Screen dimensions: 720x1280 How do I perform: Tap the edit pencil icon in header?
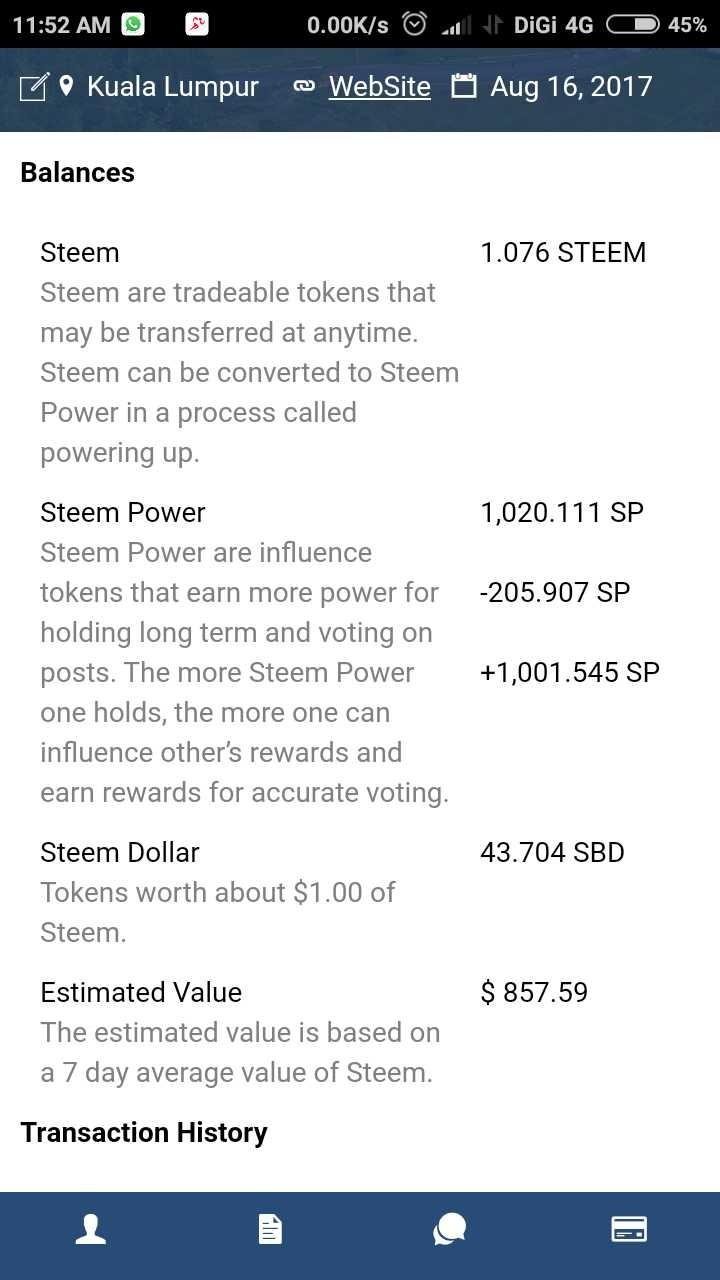click(33, 88)
